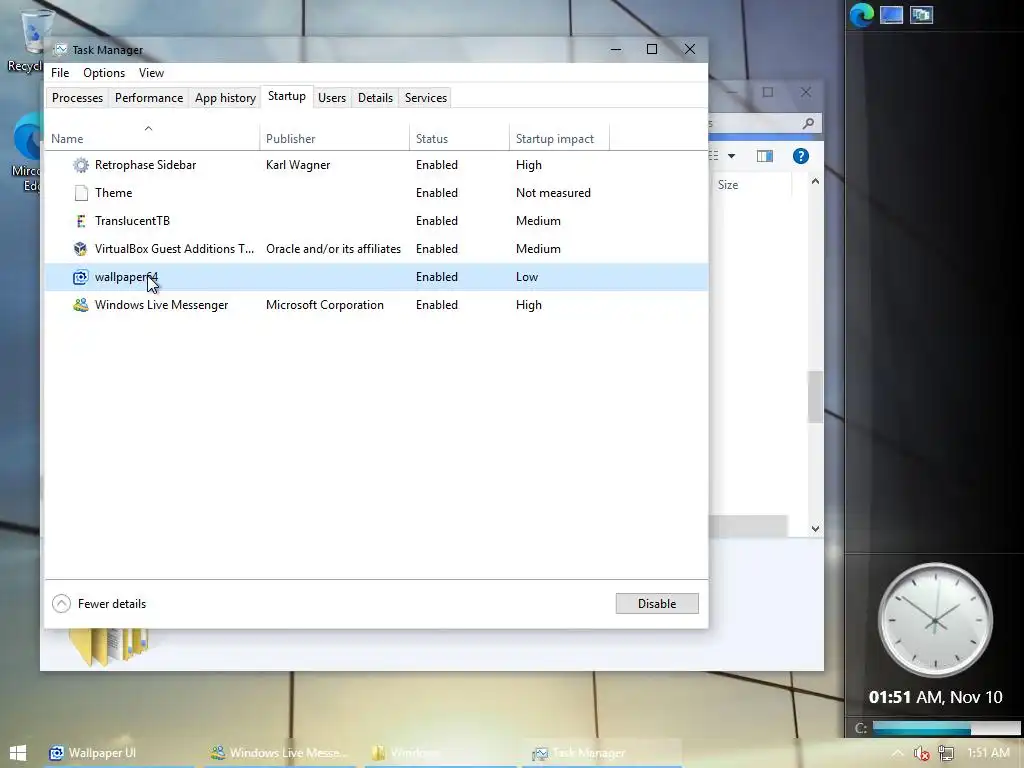Click the Size column in Explorer
The width and height of the screenshot is (1024, 768).
(751, 185)
